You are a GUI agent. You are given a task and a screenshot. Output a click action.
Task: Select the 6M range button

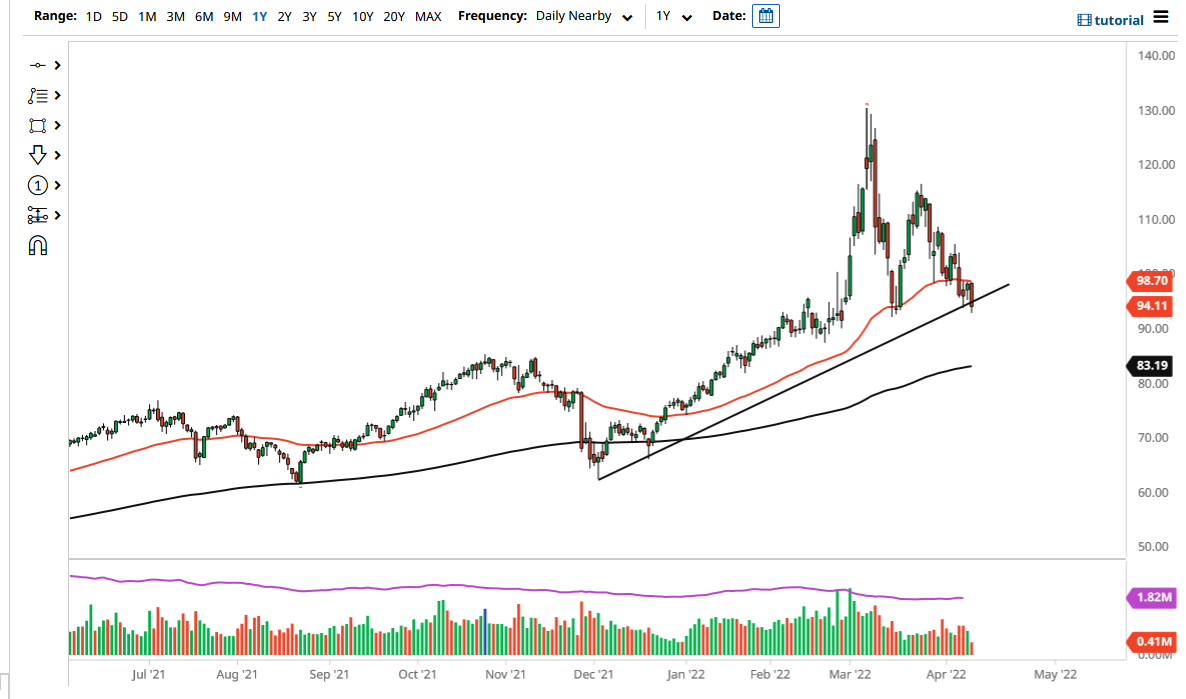[x=204, y=16]
